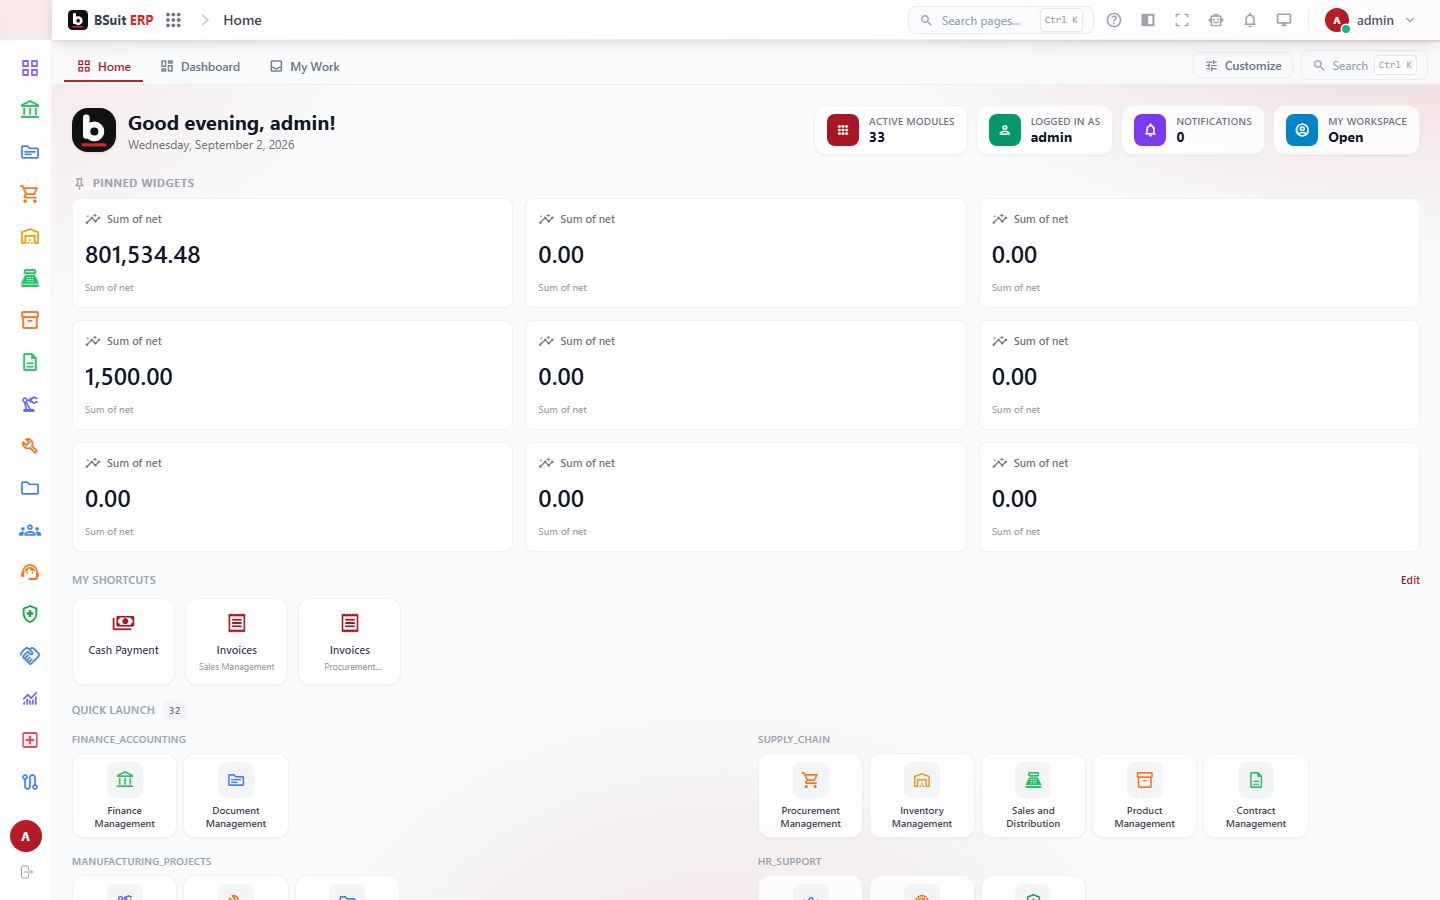Open the robot assistant icon in the top bar
The height and width of the screenshot is (900, 1440).
pos(1216,20)
